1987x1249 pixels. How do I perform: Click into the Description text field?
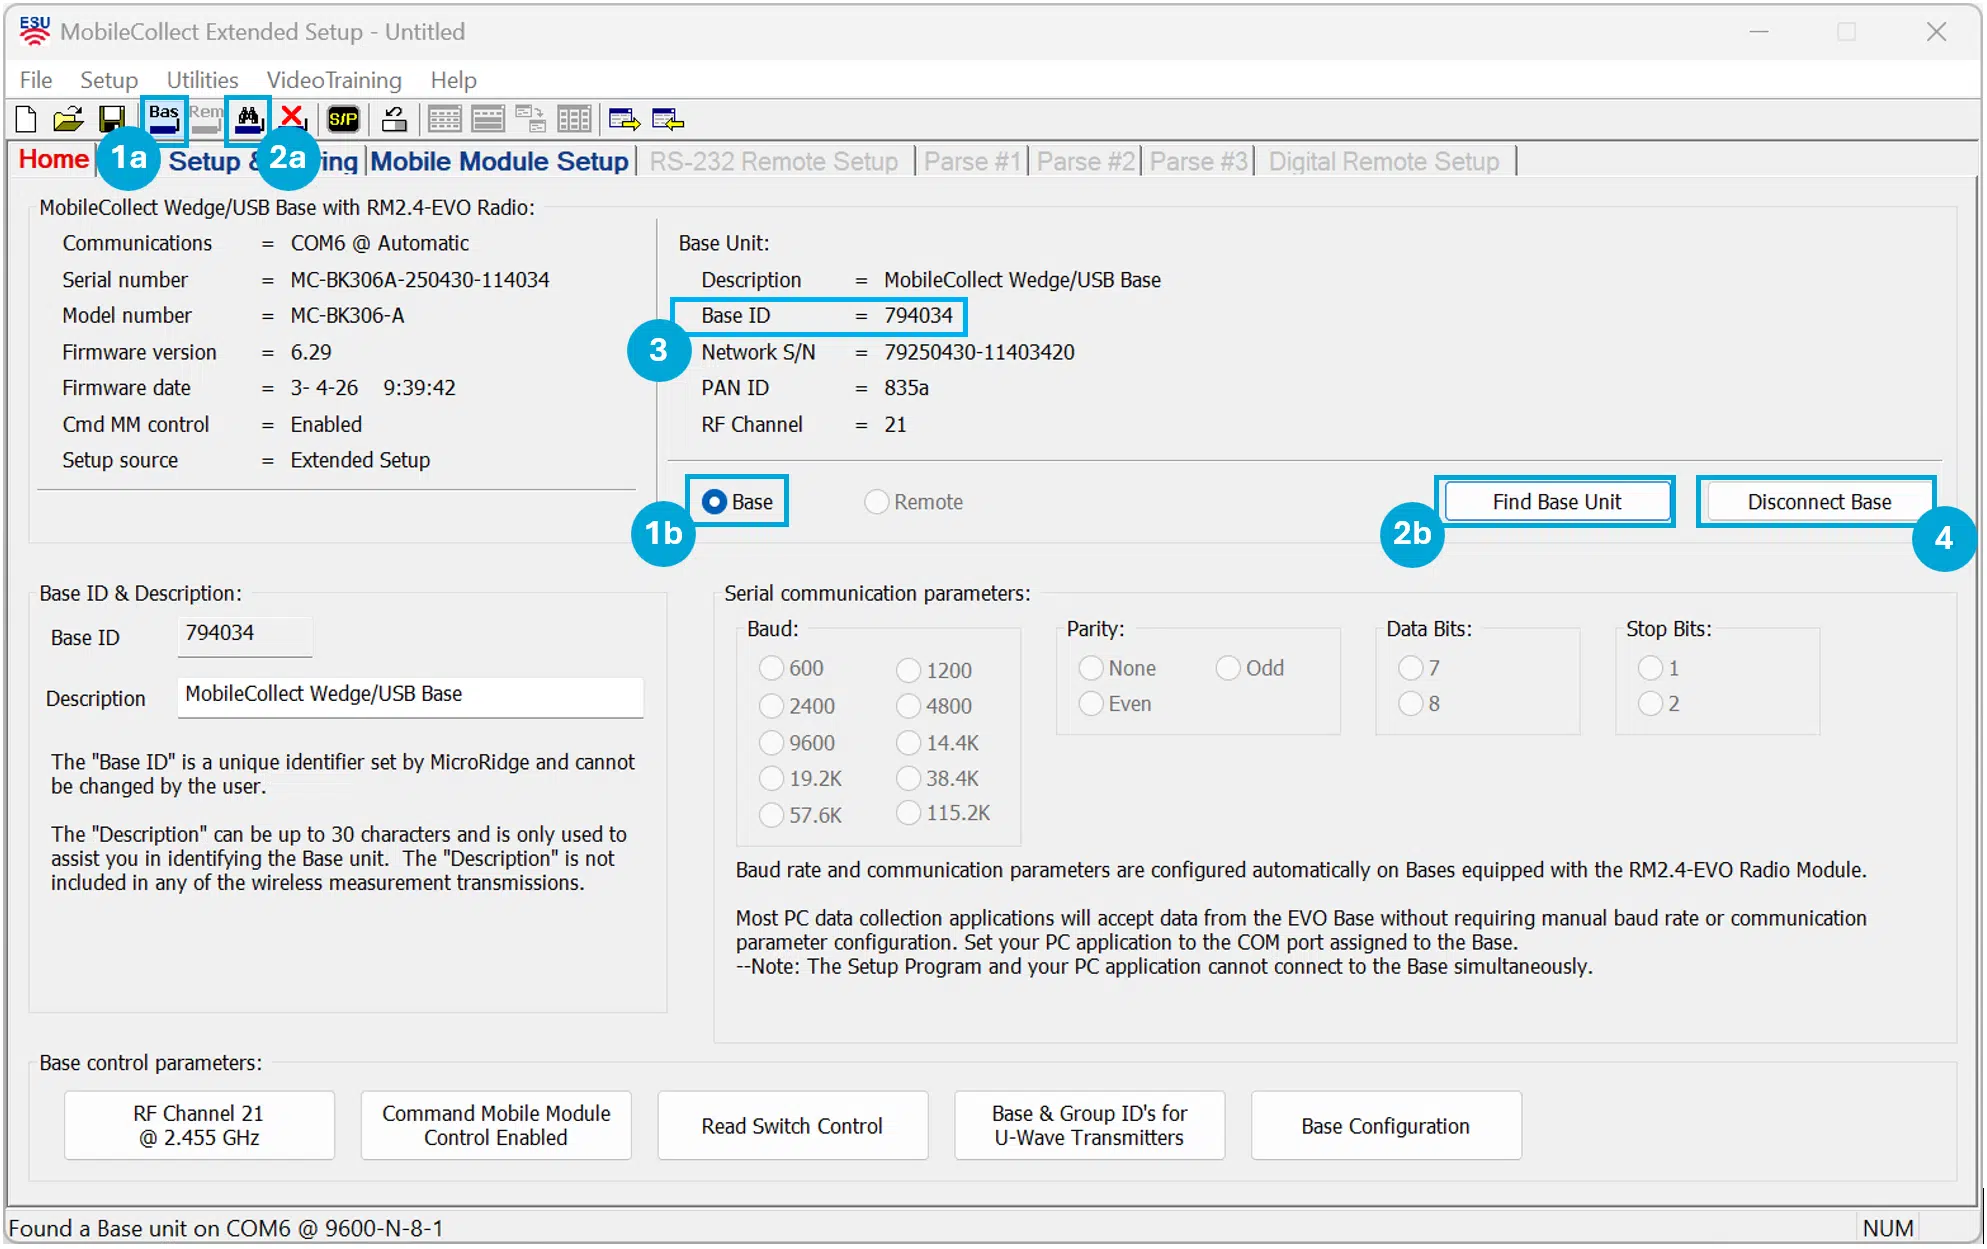click(x=410, y=695)
